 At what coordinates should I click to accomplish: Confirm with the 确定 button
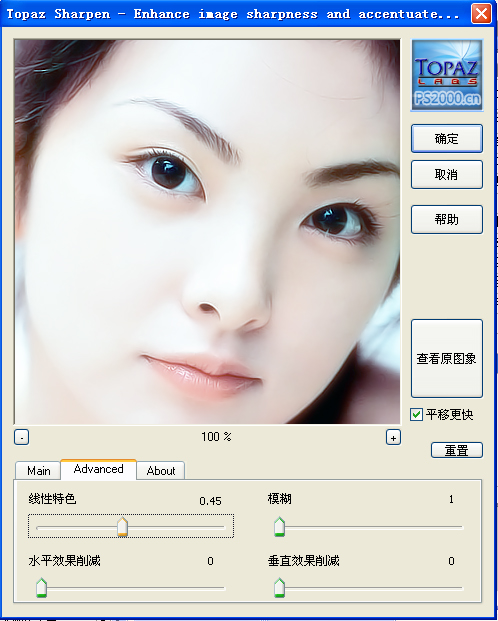coord(447,139)
